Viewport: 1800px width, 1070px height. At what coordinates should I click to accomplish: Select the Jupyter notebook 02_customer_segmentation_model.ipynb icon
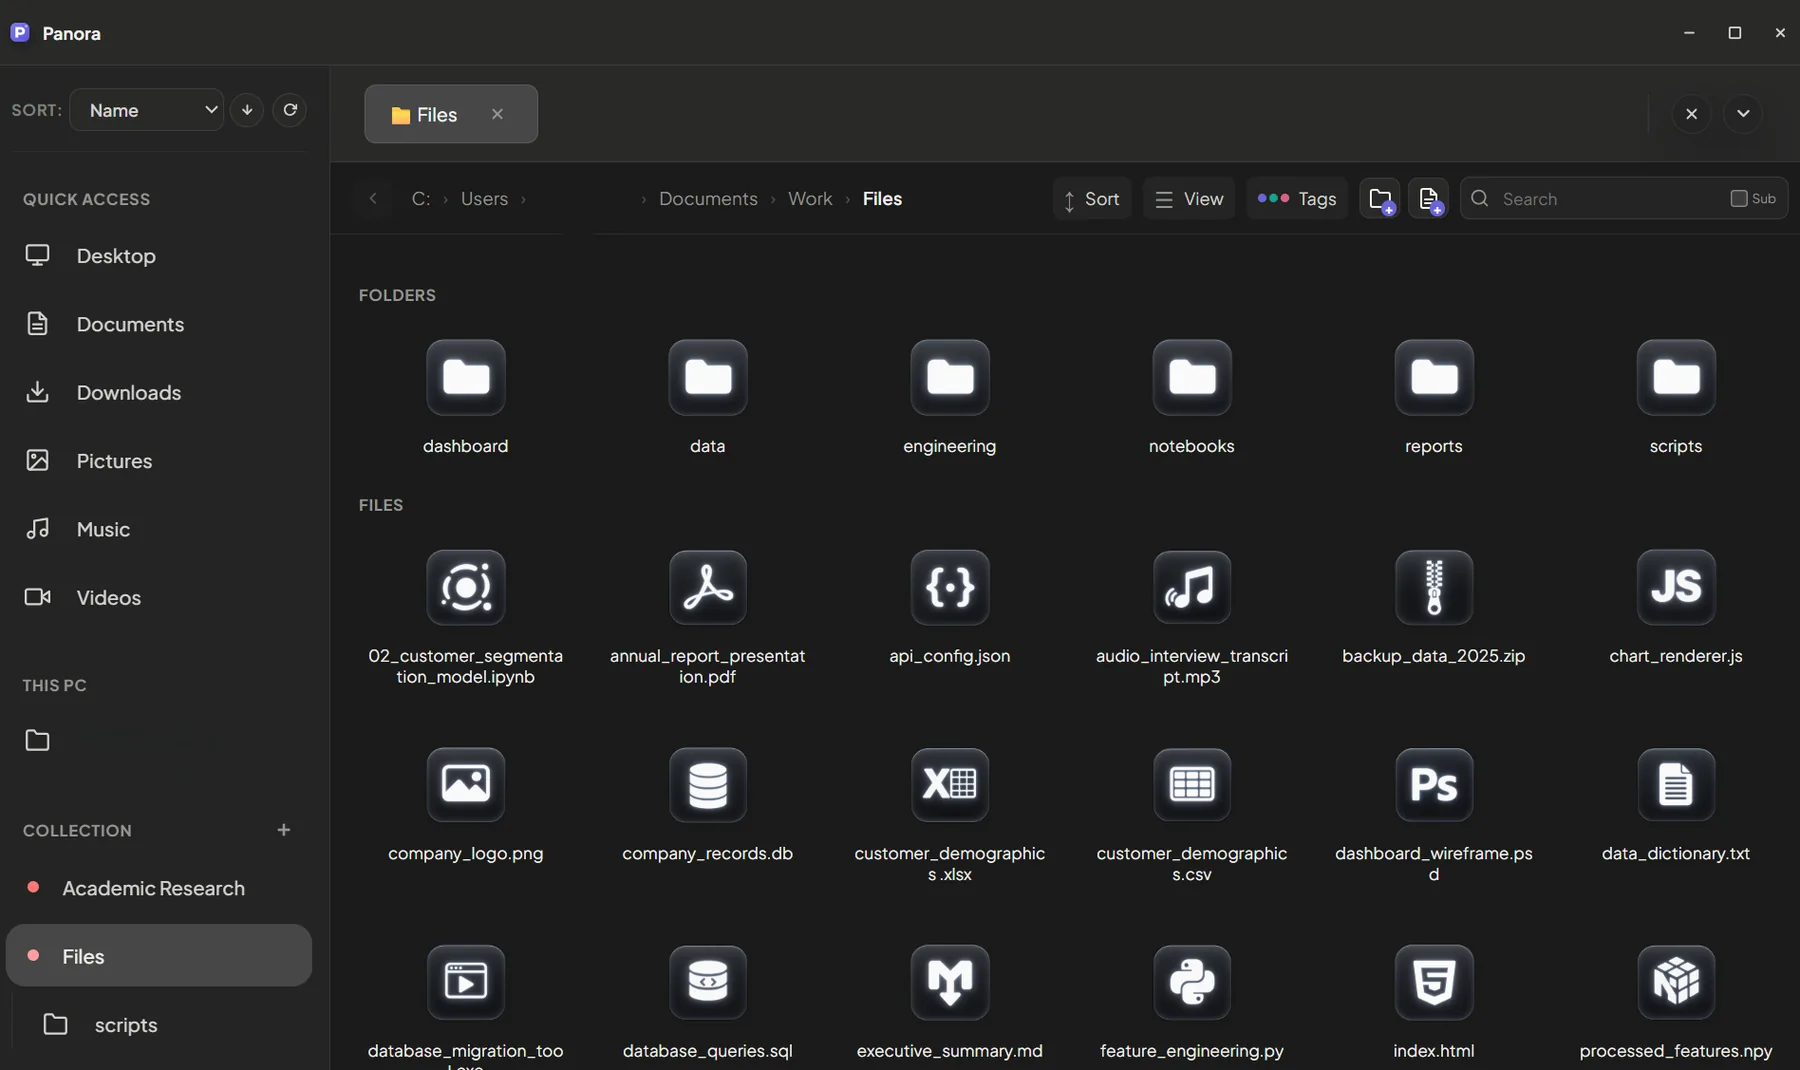click(466, 588)
